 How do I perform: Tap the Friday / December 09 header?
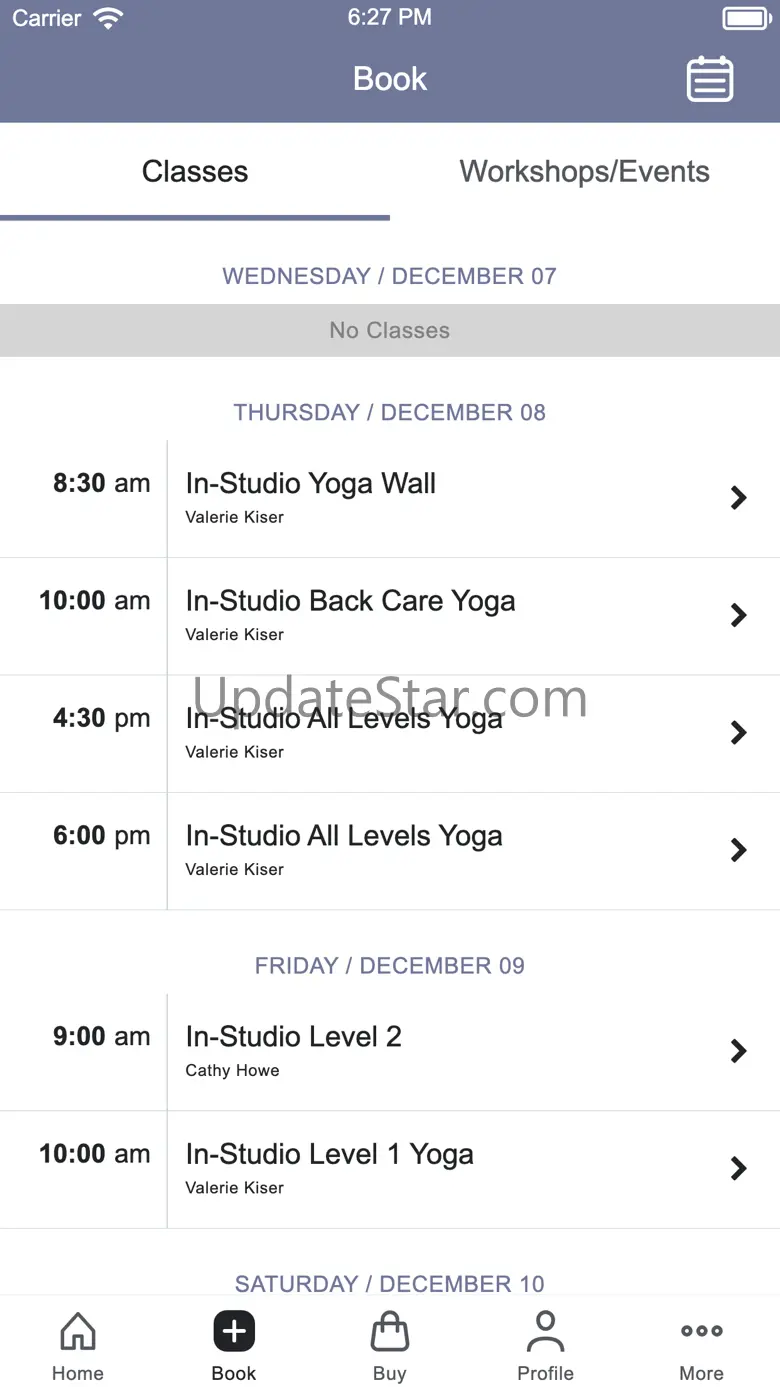point(390,966)
